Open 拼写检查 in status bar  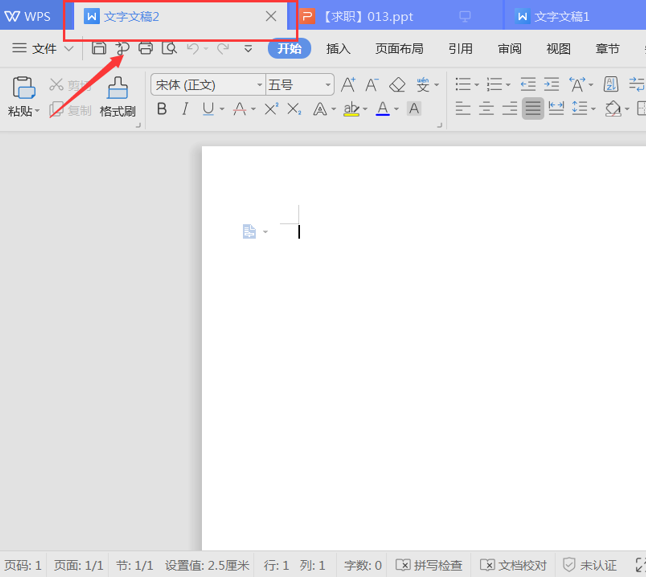tap(429, 565)
